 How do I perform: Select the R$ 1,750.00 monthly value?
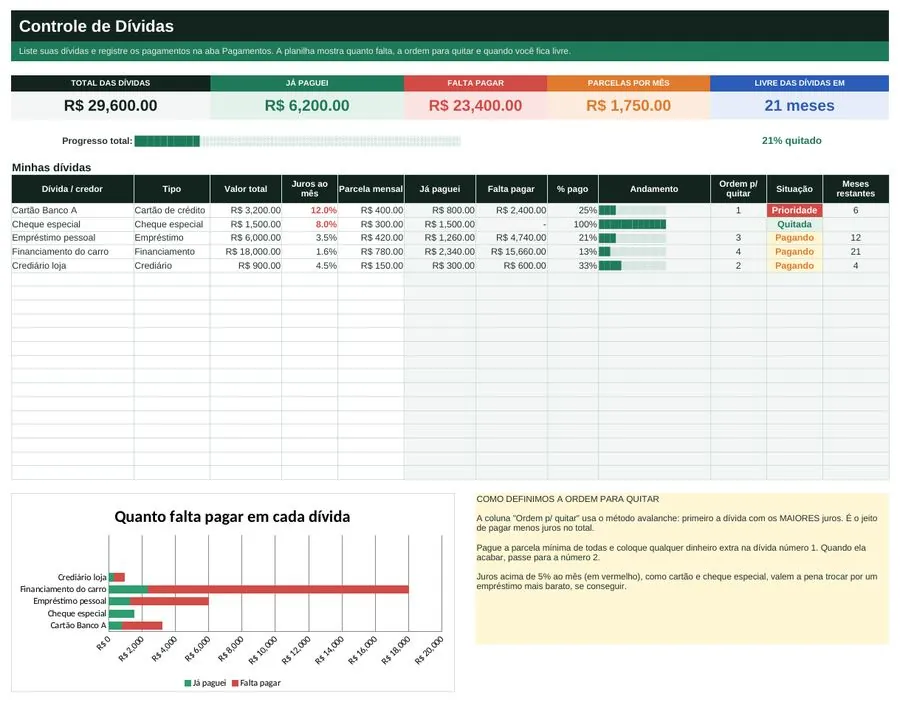[x=629, y=106]
